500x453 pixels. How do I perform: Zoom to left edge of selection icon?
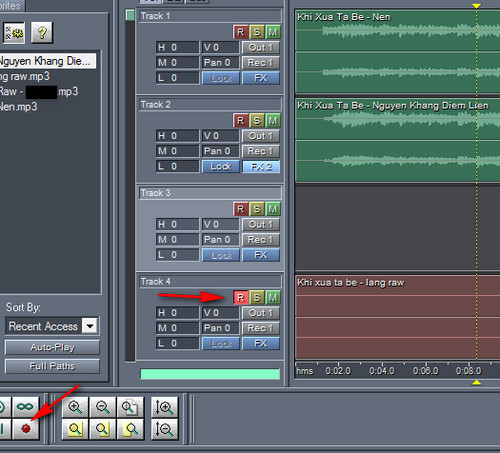coord(103,429)
